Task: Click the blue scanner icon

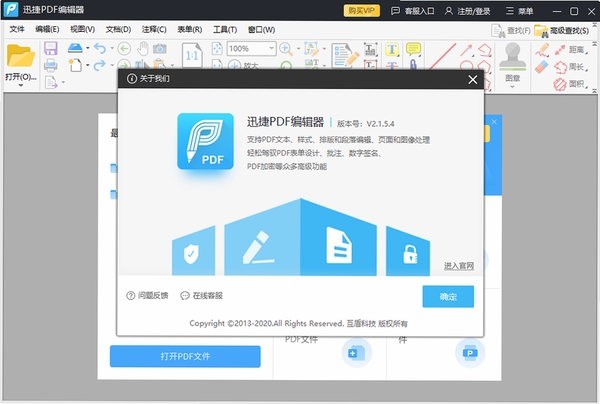Action: click(x=75, y=48)
